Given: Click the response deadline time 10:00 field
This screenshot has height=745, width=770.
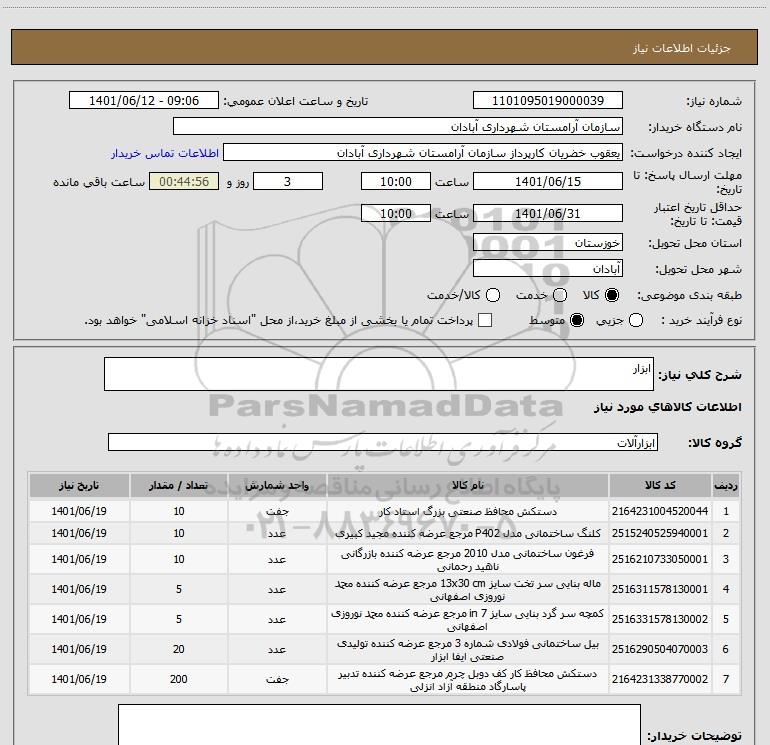Looking at the screenshot, I should [396, 182].
